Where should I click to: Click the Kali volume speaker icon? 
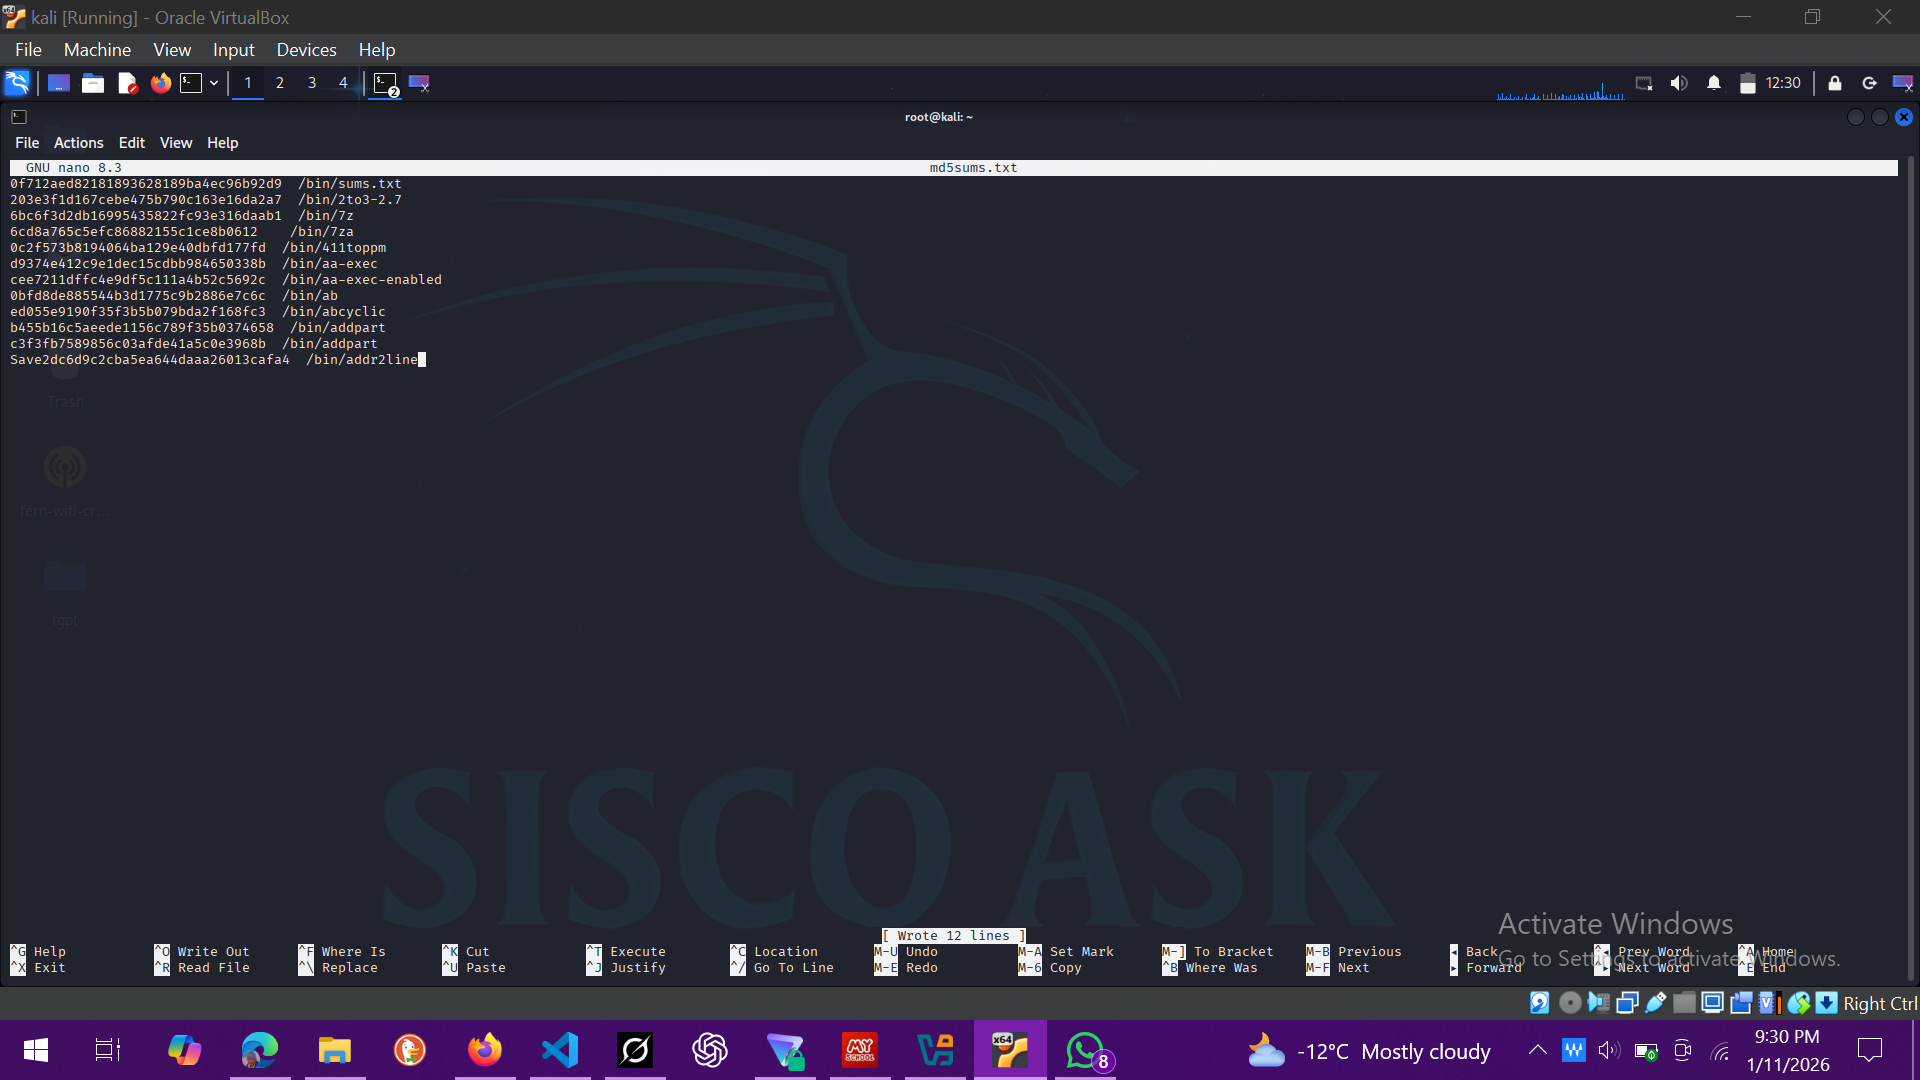1679,83
